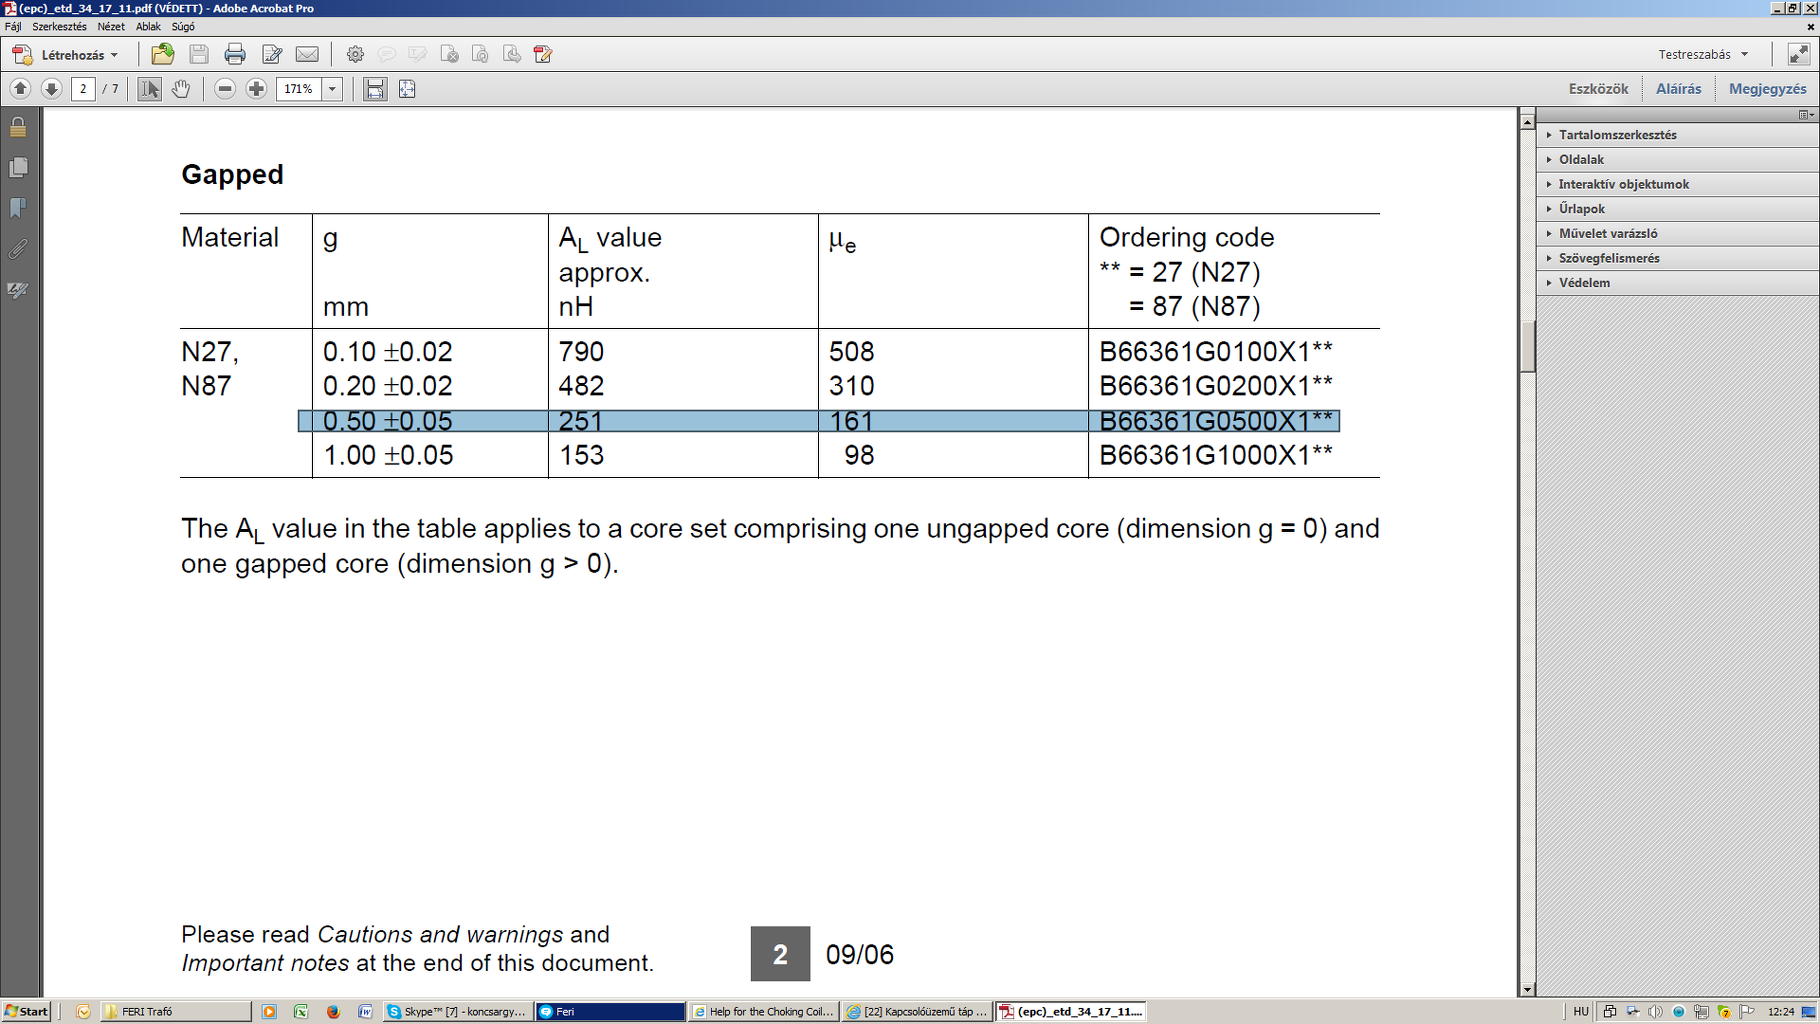Open preferences gear icon in toolbar
The width and height of the screenshot is (1820, 1024).
pyautogui.click(x=355, y=54)
